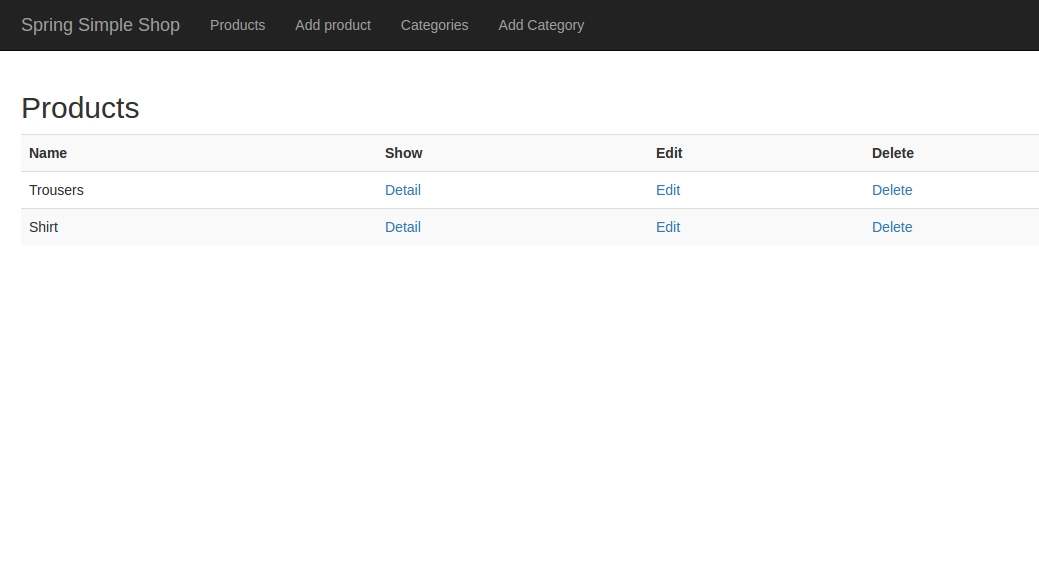Delete the Shirt product
This screenshot has height=564, width=1039.
click(892, 227)
